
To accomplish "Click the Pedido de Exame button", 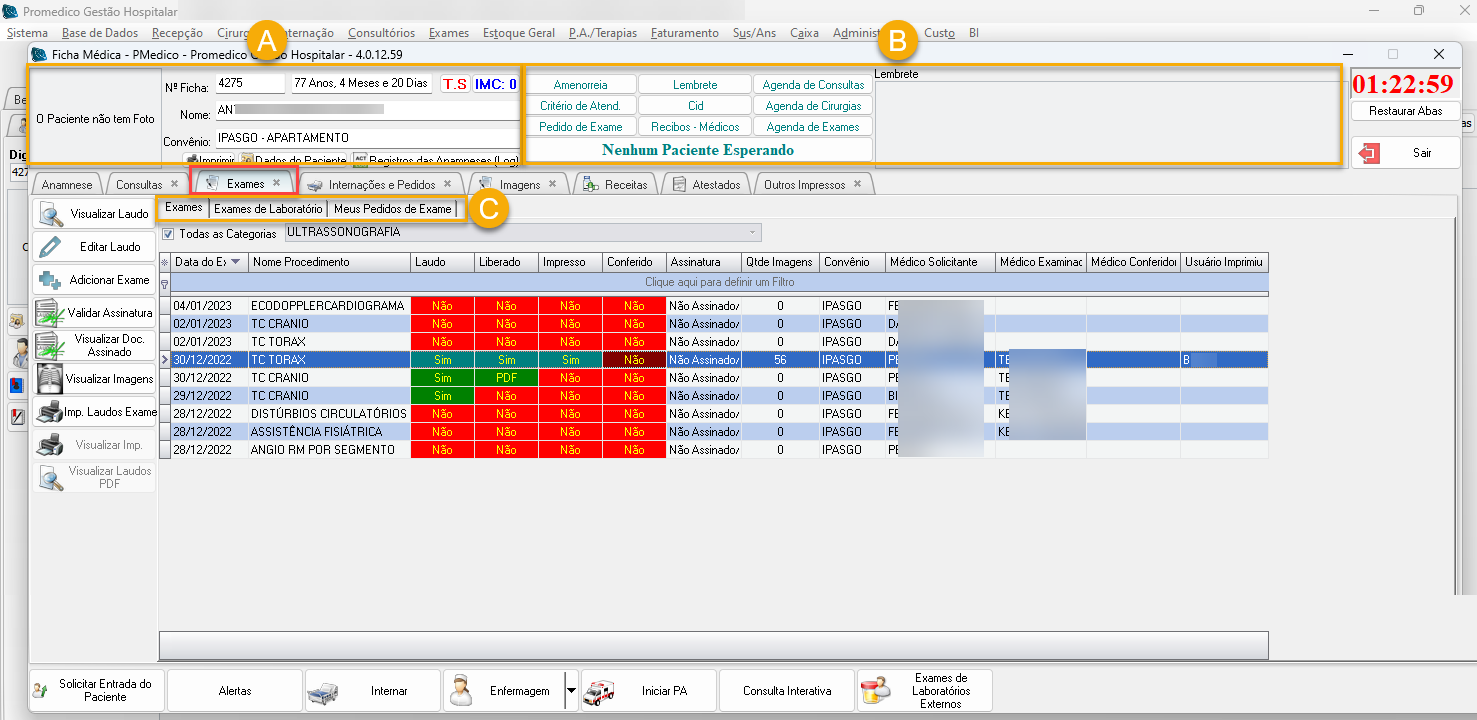I will click(580, 127).
